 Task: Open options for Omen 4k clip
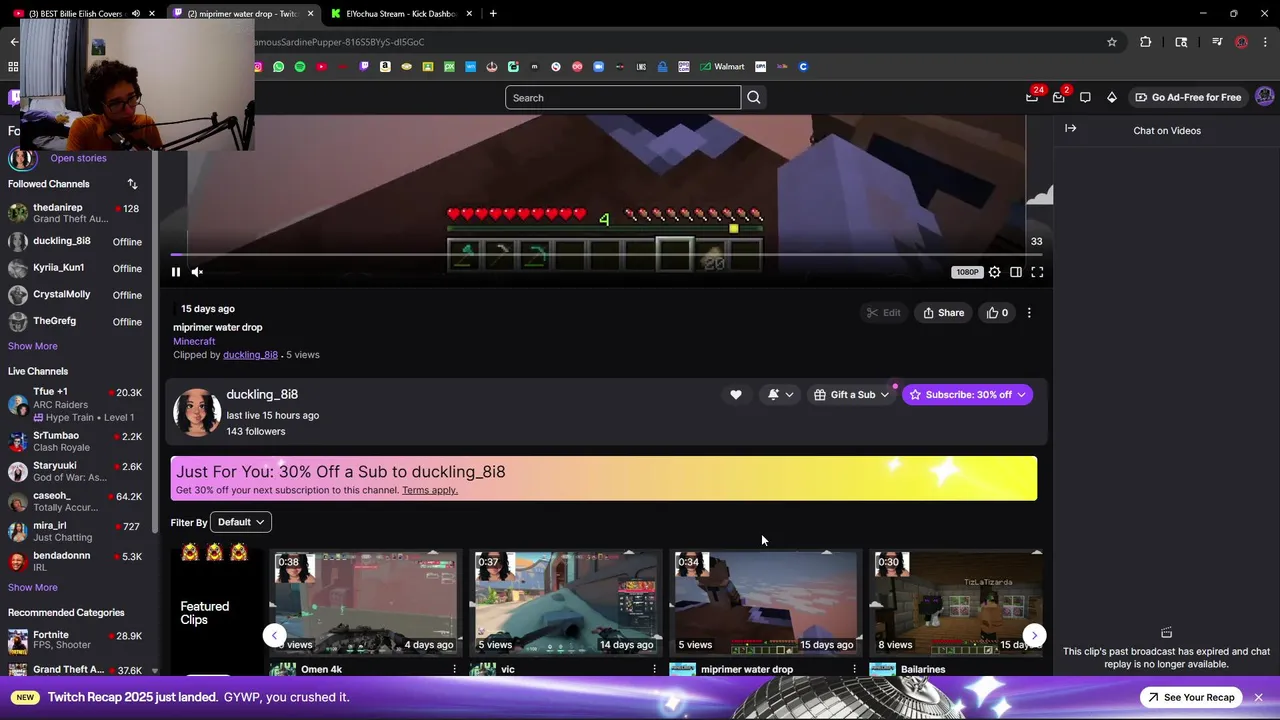[x=454, y=669]
